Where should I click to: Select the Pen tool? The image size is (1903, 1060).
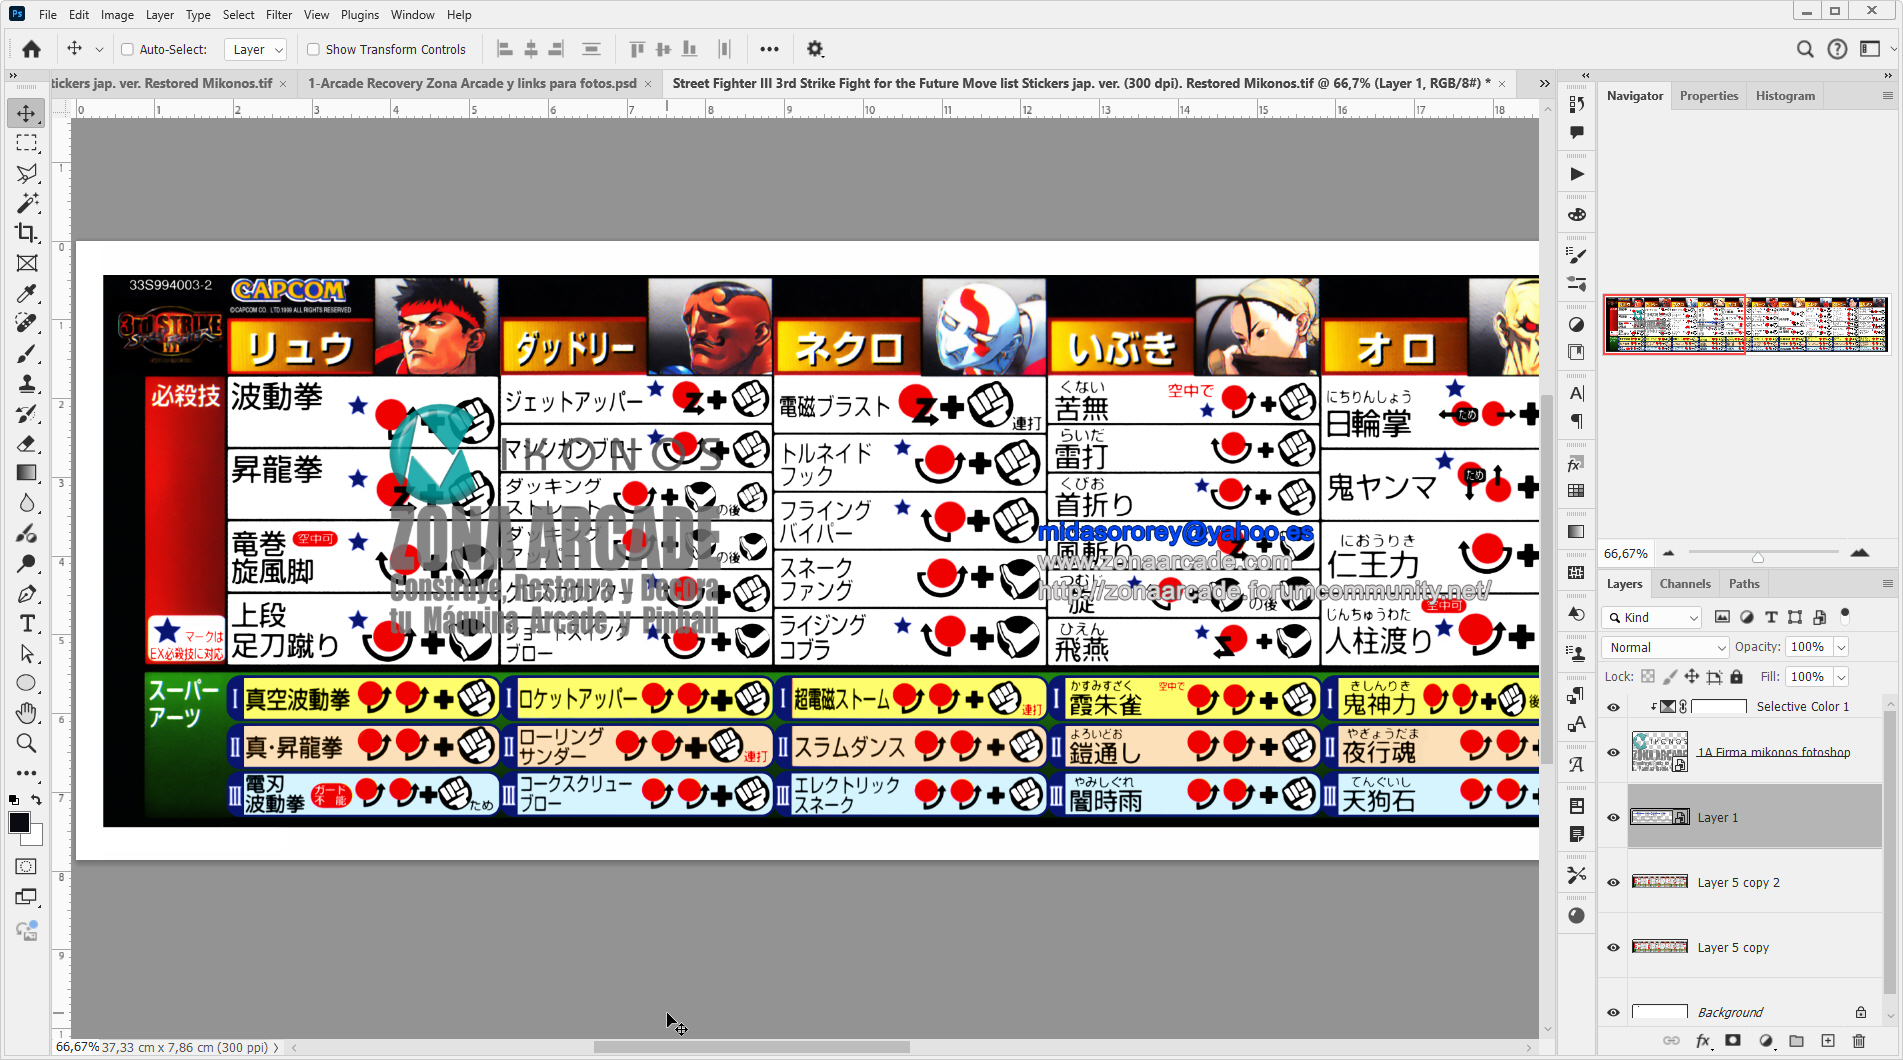[x=27, y=593]
